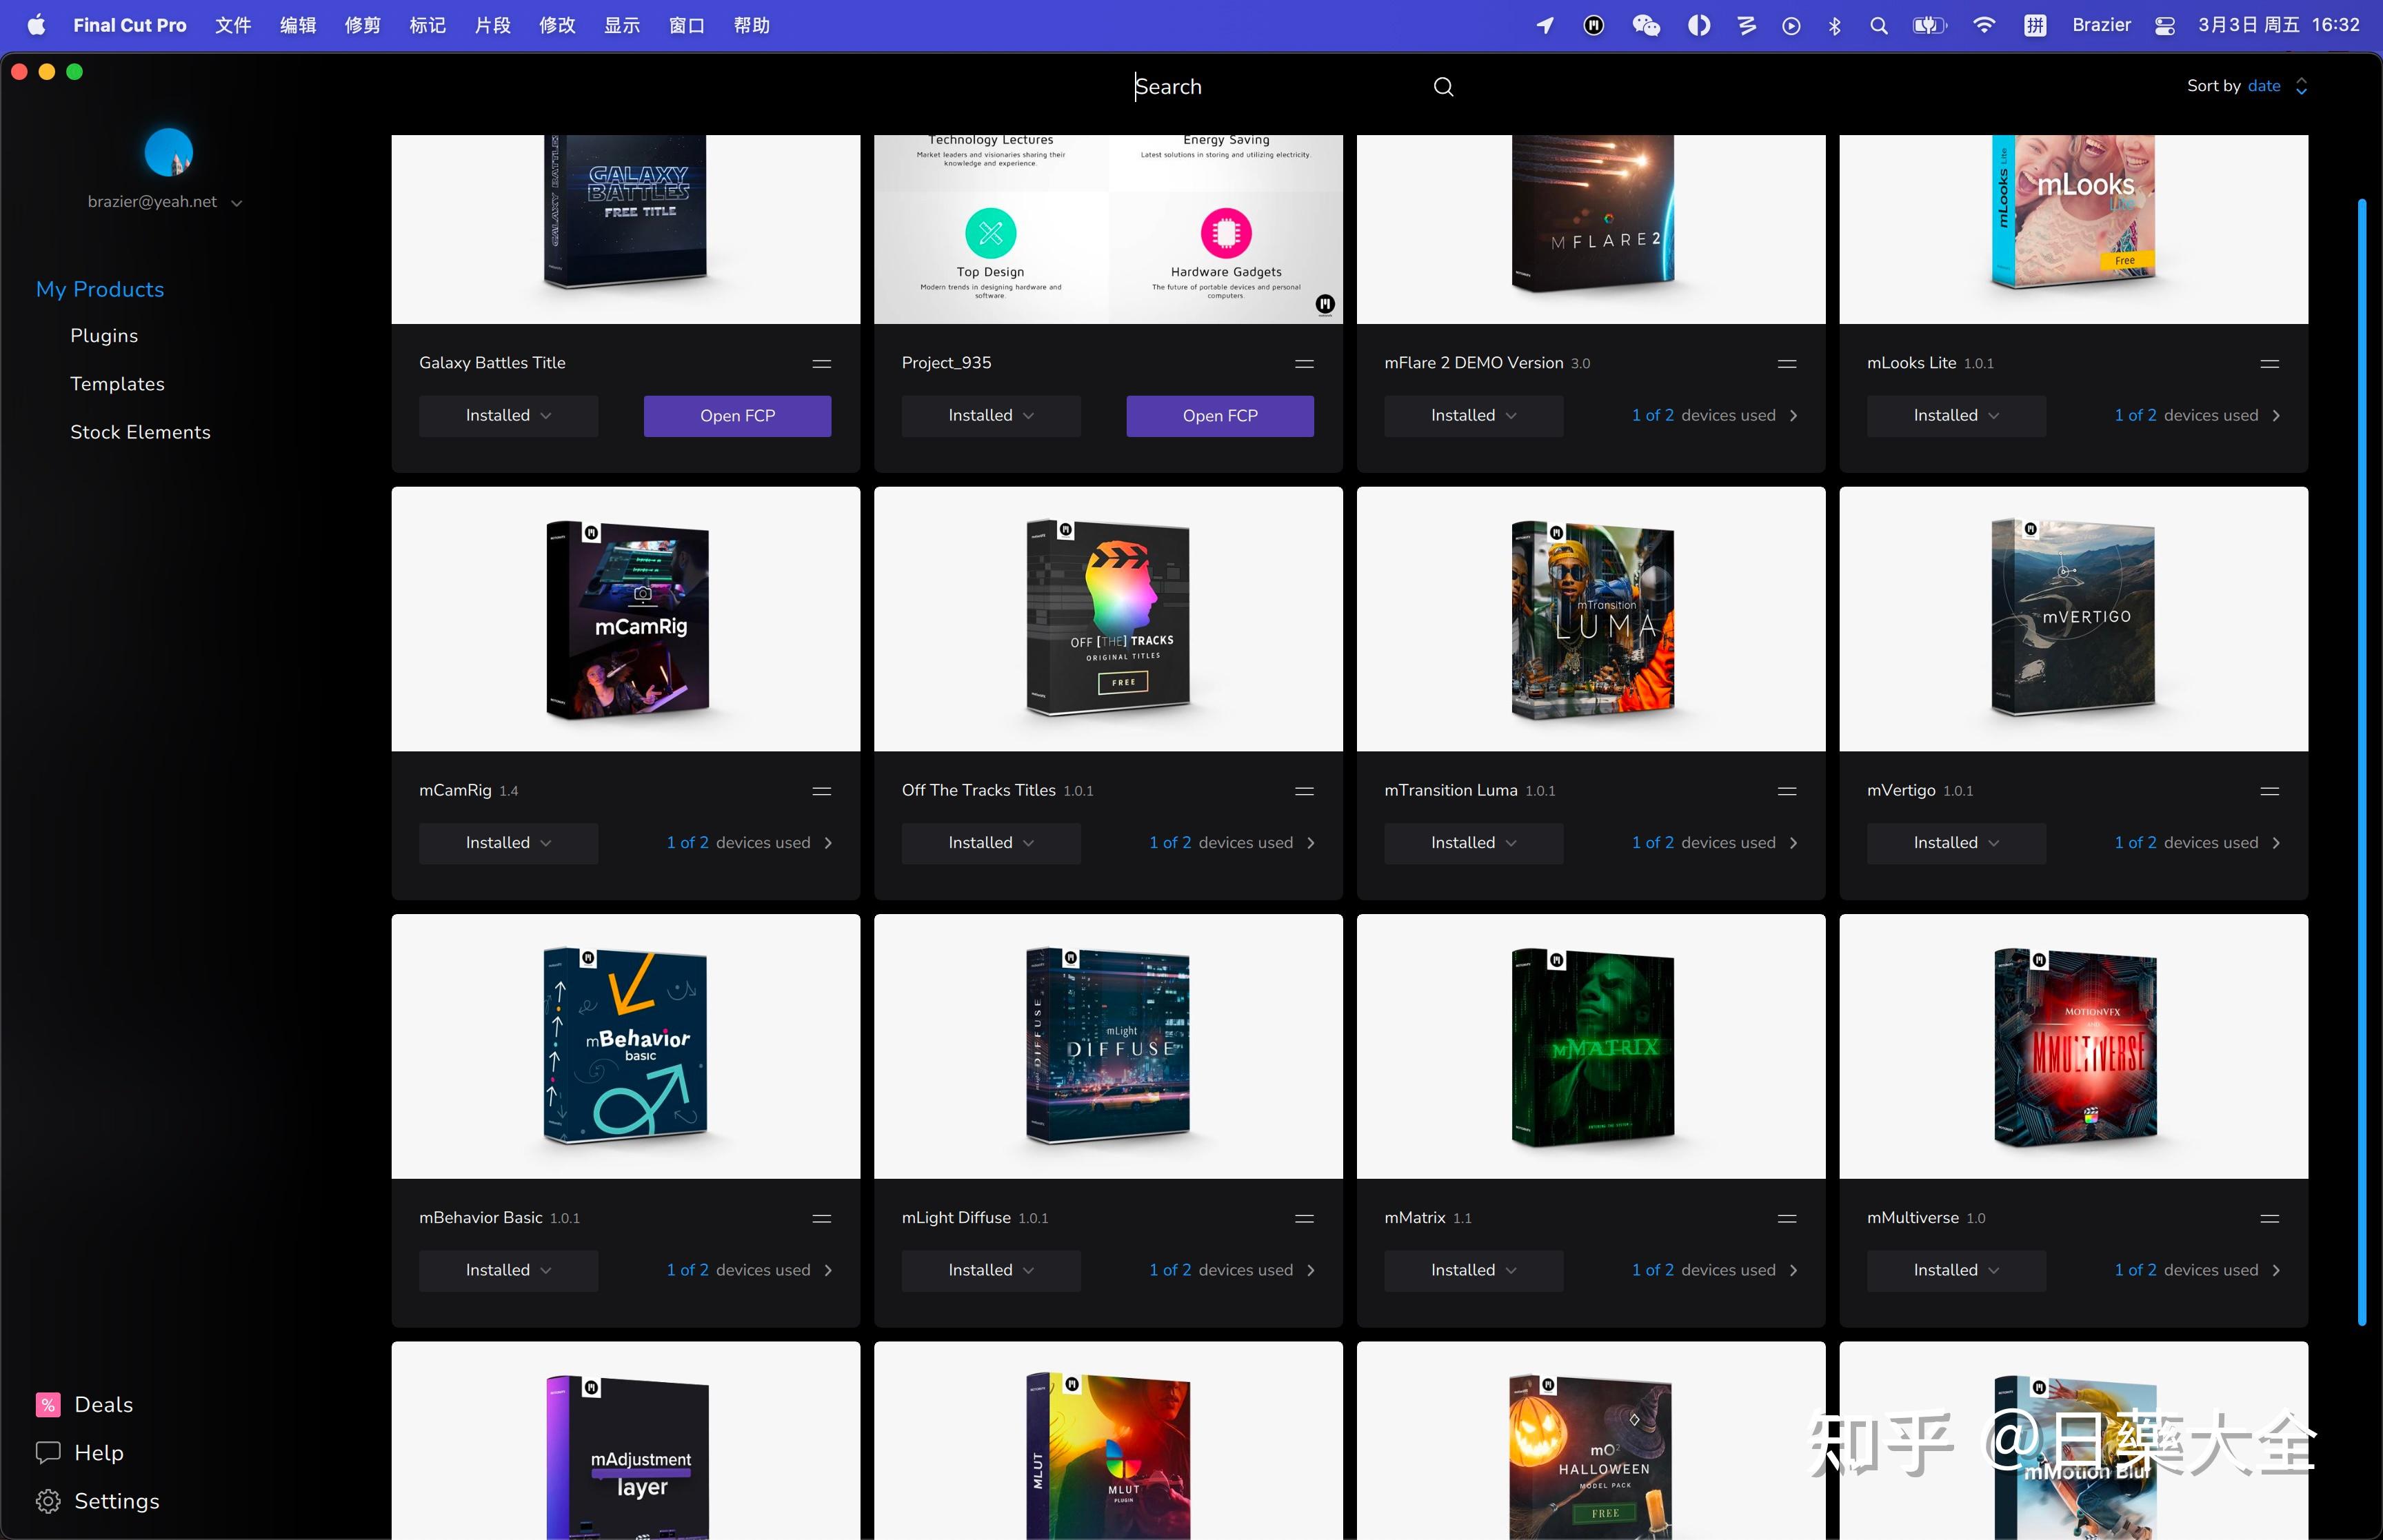
Task: Click options icon for Galaxy Battles Title
Action: pos(821,363)
